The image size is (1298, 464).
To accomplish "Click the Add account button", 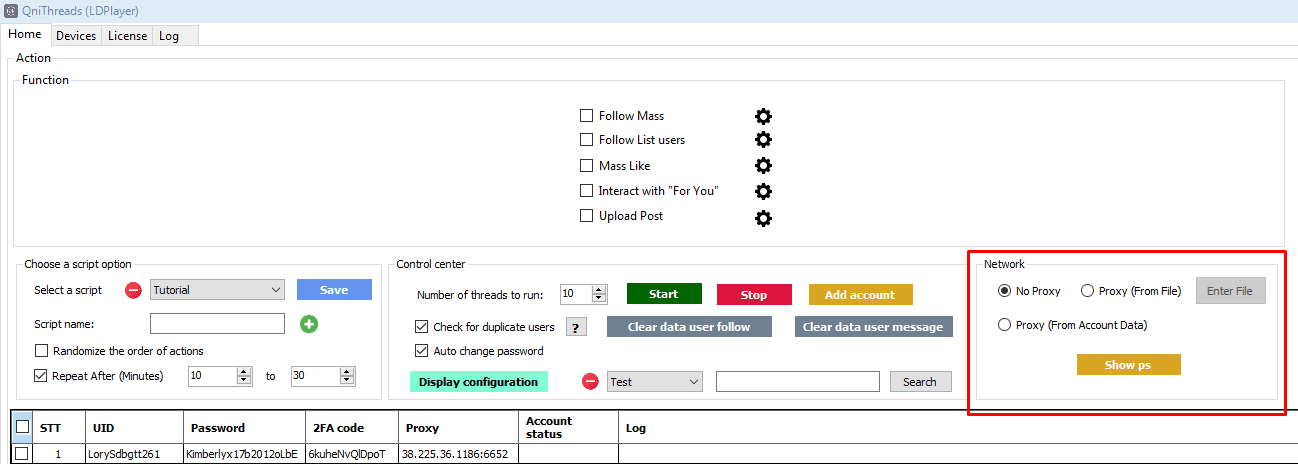I will click(x=860, y=295).
